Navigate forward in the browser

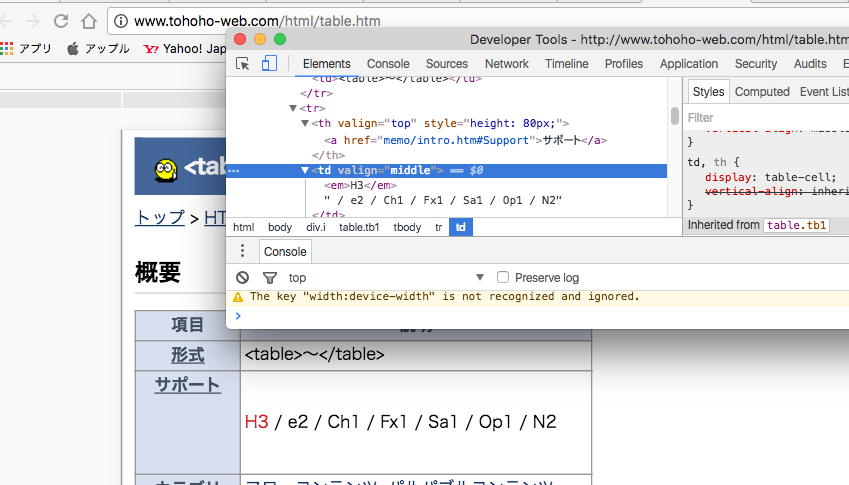point(33,21)
